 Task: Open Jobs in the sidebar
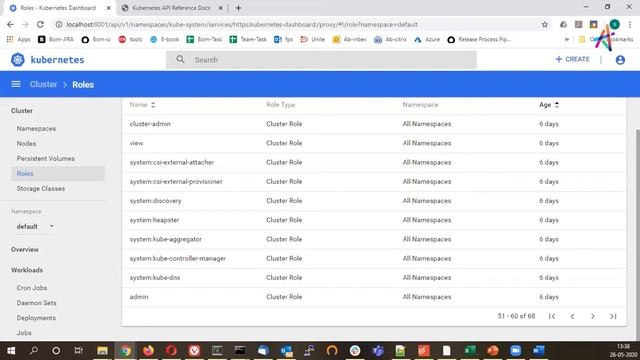point(24,333)
